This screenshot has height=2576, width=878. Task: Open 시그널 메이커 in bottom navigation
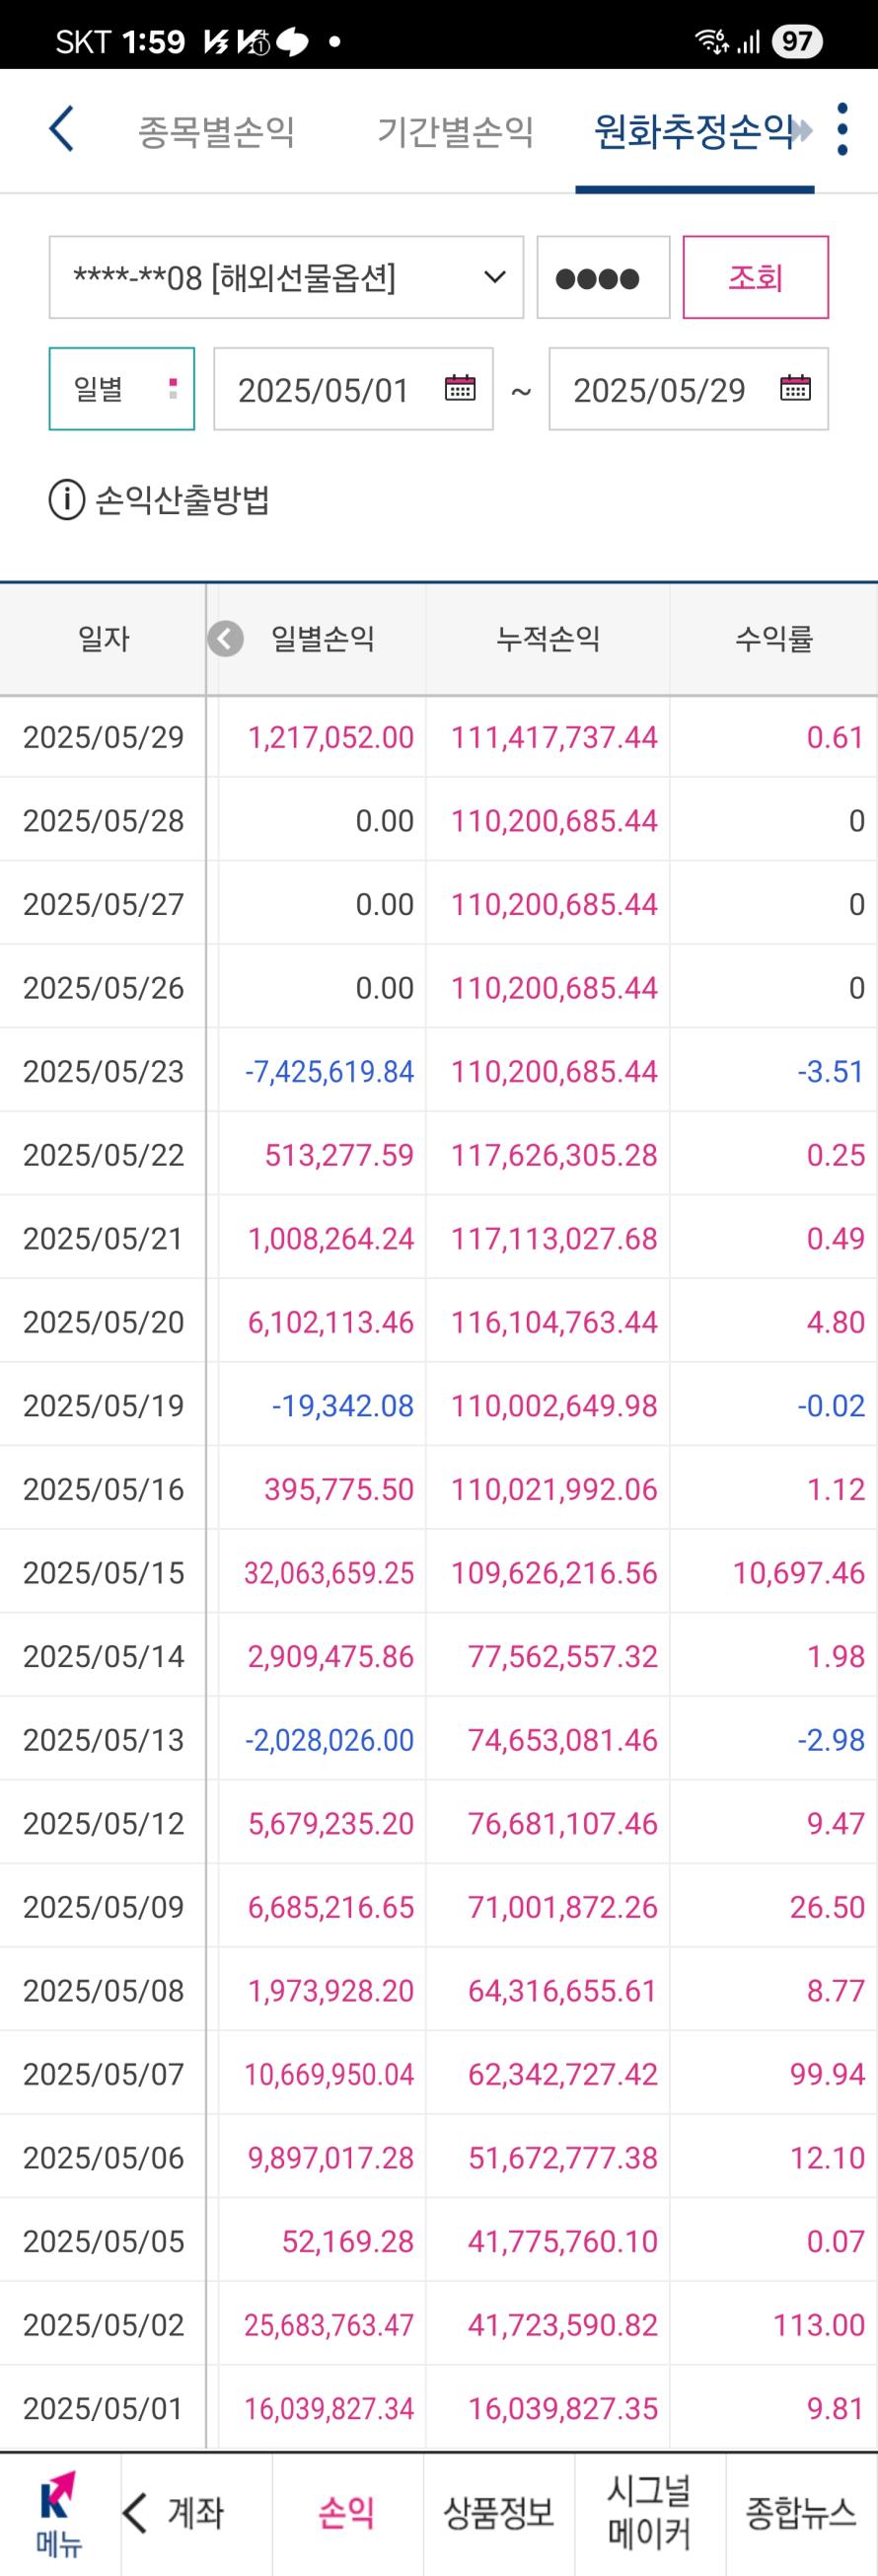point(650,2513)
